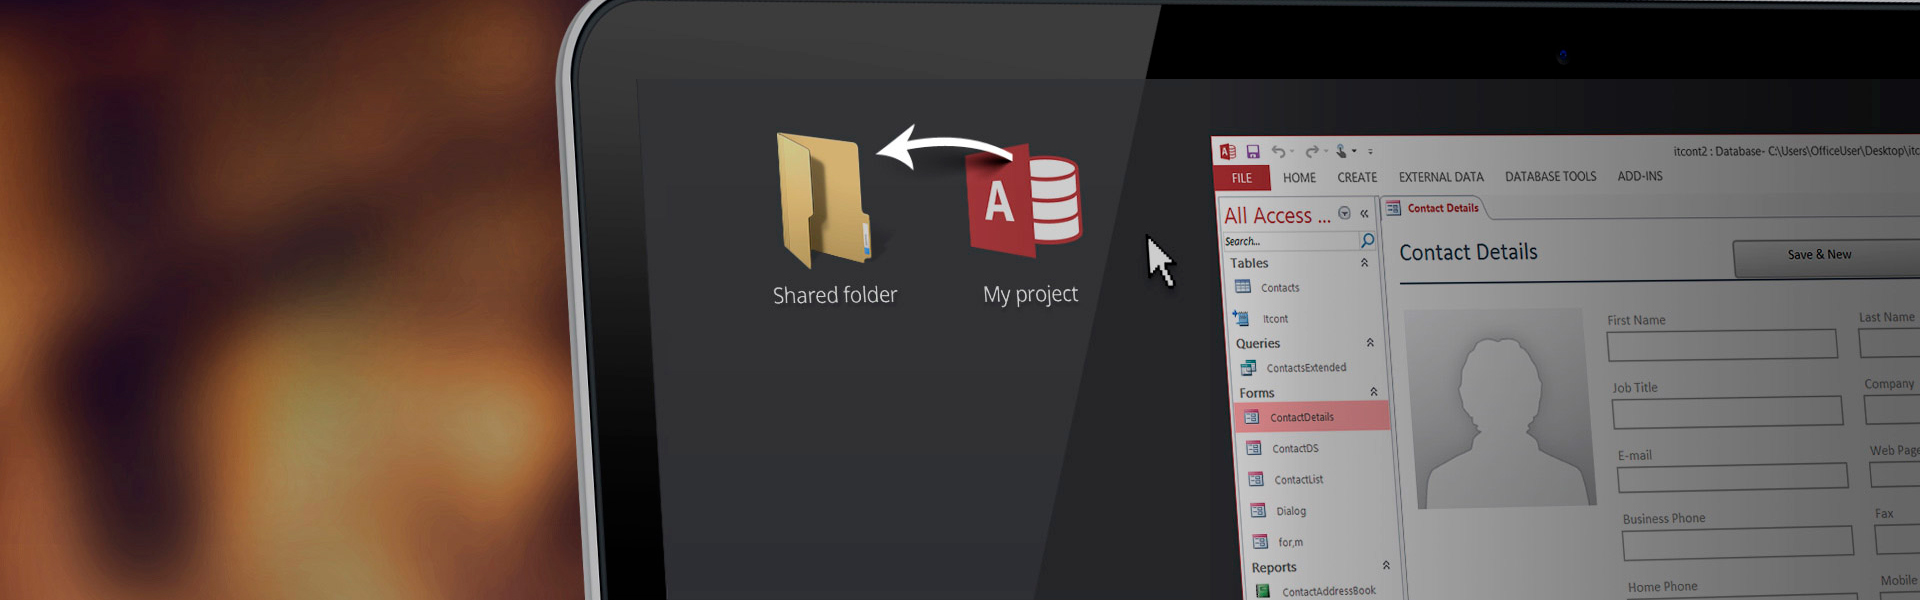Open the FILE tab

(x=1242, y=178)
